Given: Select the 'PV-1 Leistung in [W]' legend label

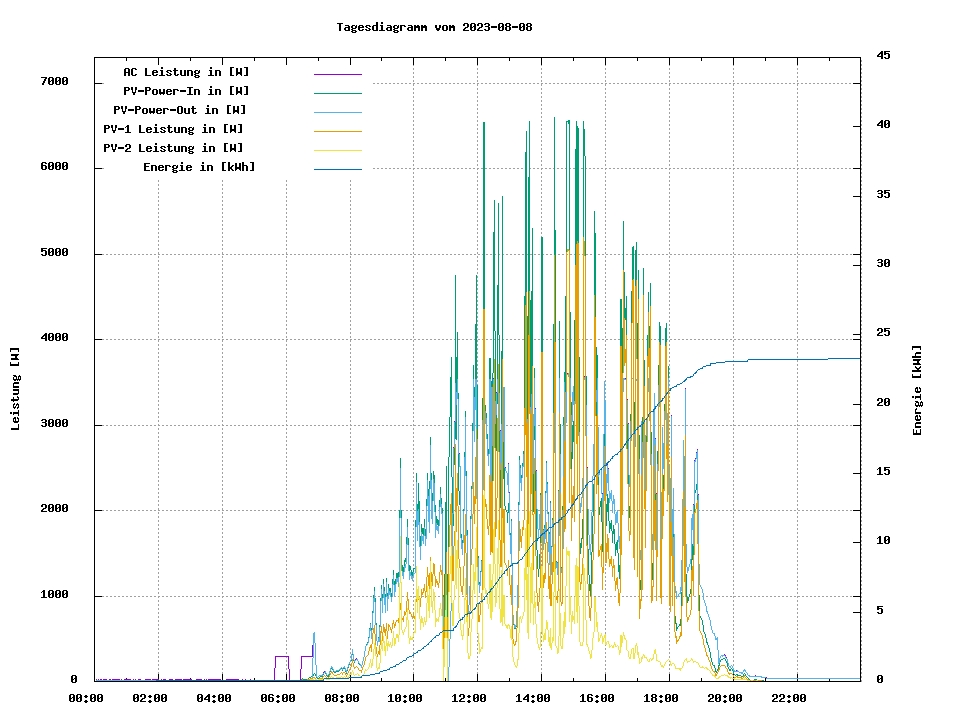Looking at the screenshot, I should tap(173, 129).
